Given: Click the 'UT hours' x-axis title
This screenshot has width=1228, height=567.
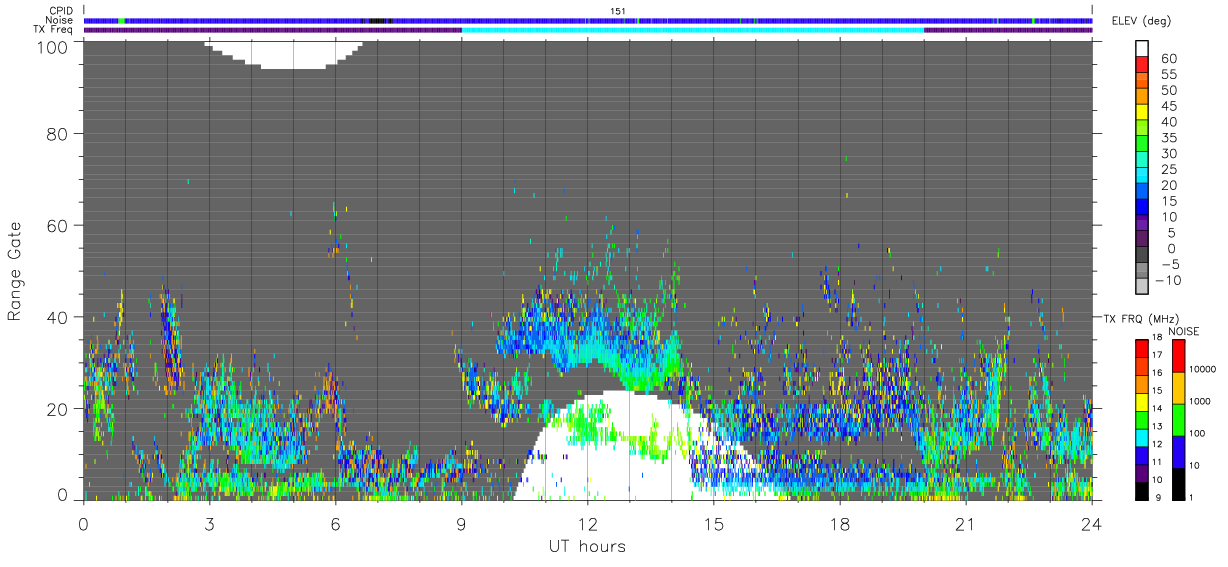Looking at the screenshot, I should tap(587, 547).
